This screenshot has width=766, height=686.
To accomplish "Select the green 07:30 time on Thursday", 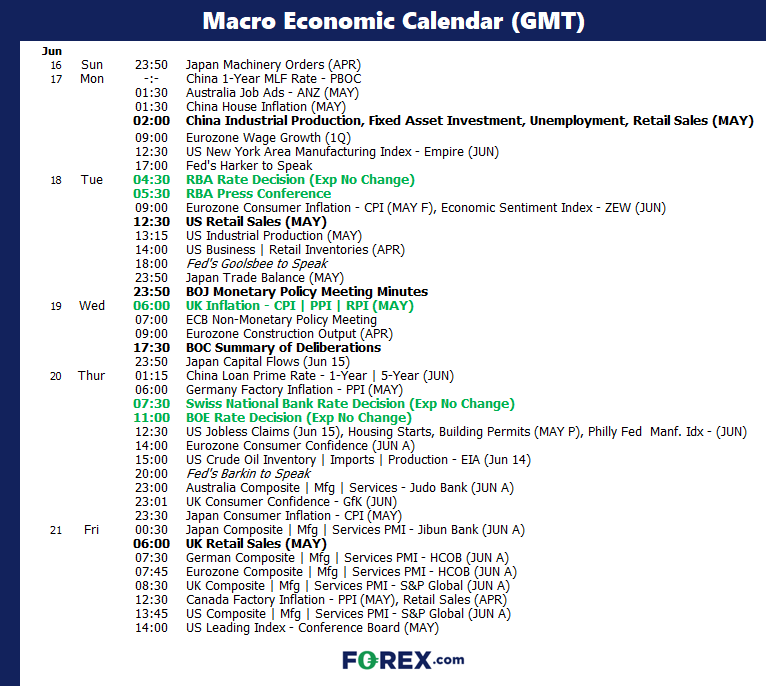I will [151, 404].
